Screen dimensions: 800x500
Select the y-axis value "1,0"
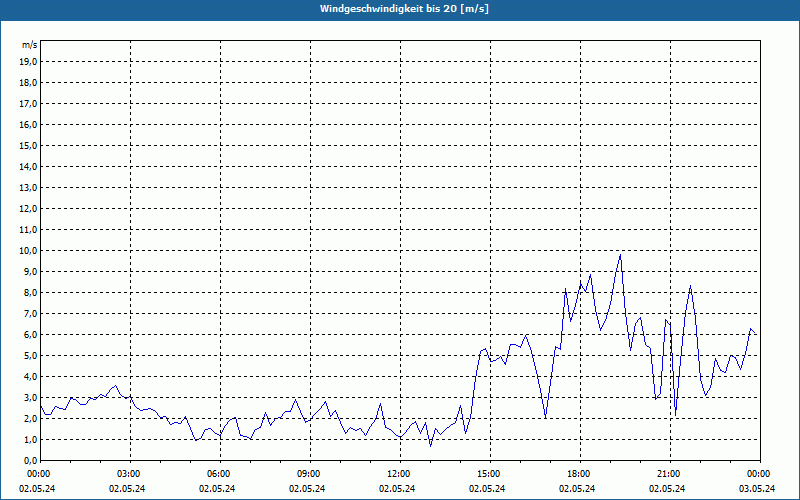[x=30, y=440]
